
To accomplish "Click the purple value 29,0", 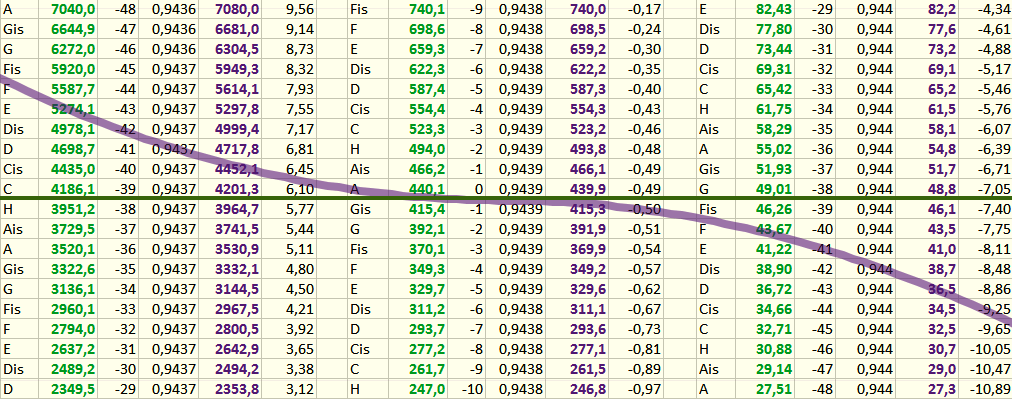I will [942, 370].
